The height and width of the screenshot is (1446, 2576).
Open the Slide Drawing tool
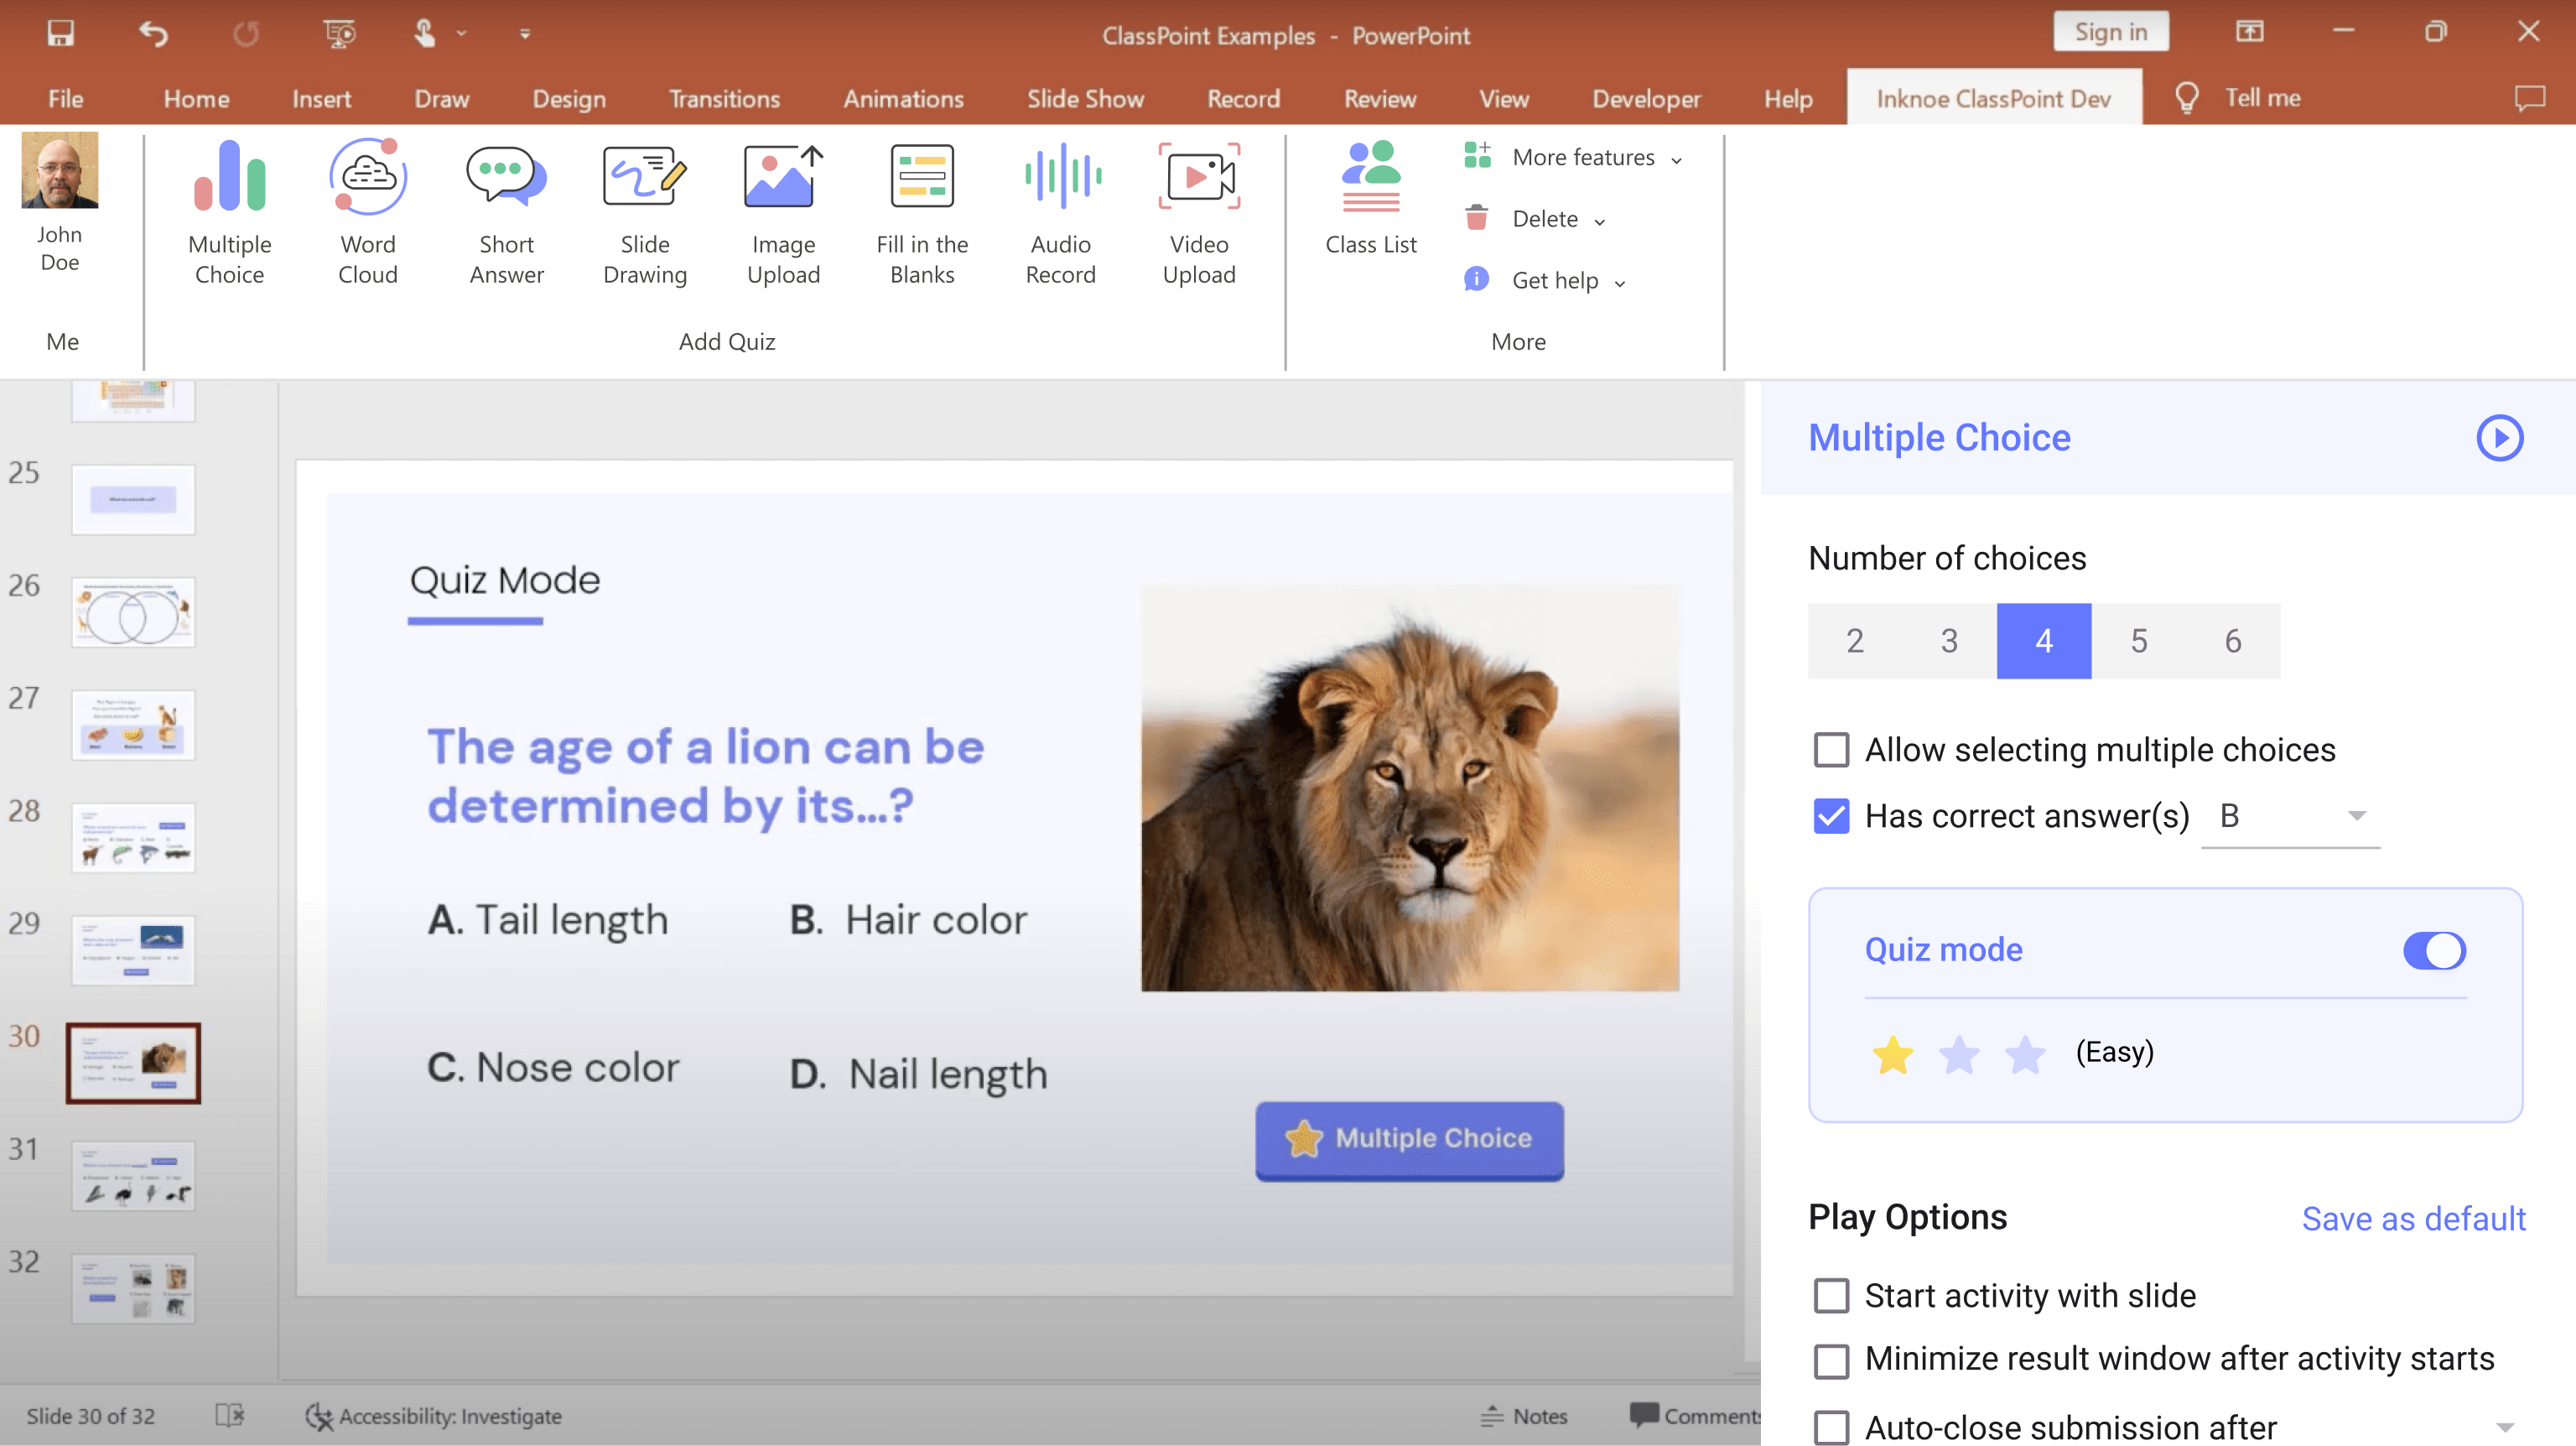pyautogui.click(x=645, y=210)
